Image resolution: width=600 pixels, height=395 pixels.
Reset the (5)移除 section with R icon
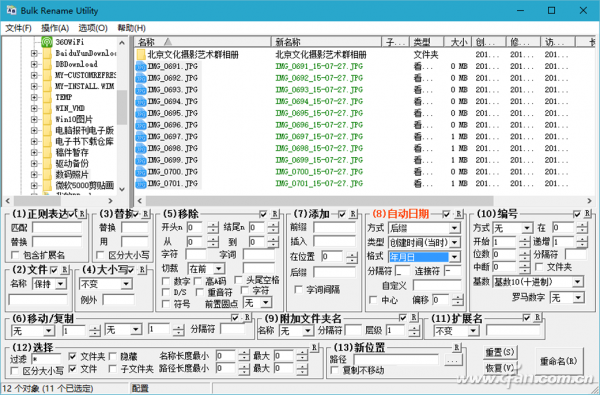275,214
